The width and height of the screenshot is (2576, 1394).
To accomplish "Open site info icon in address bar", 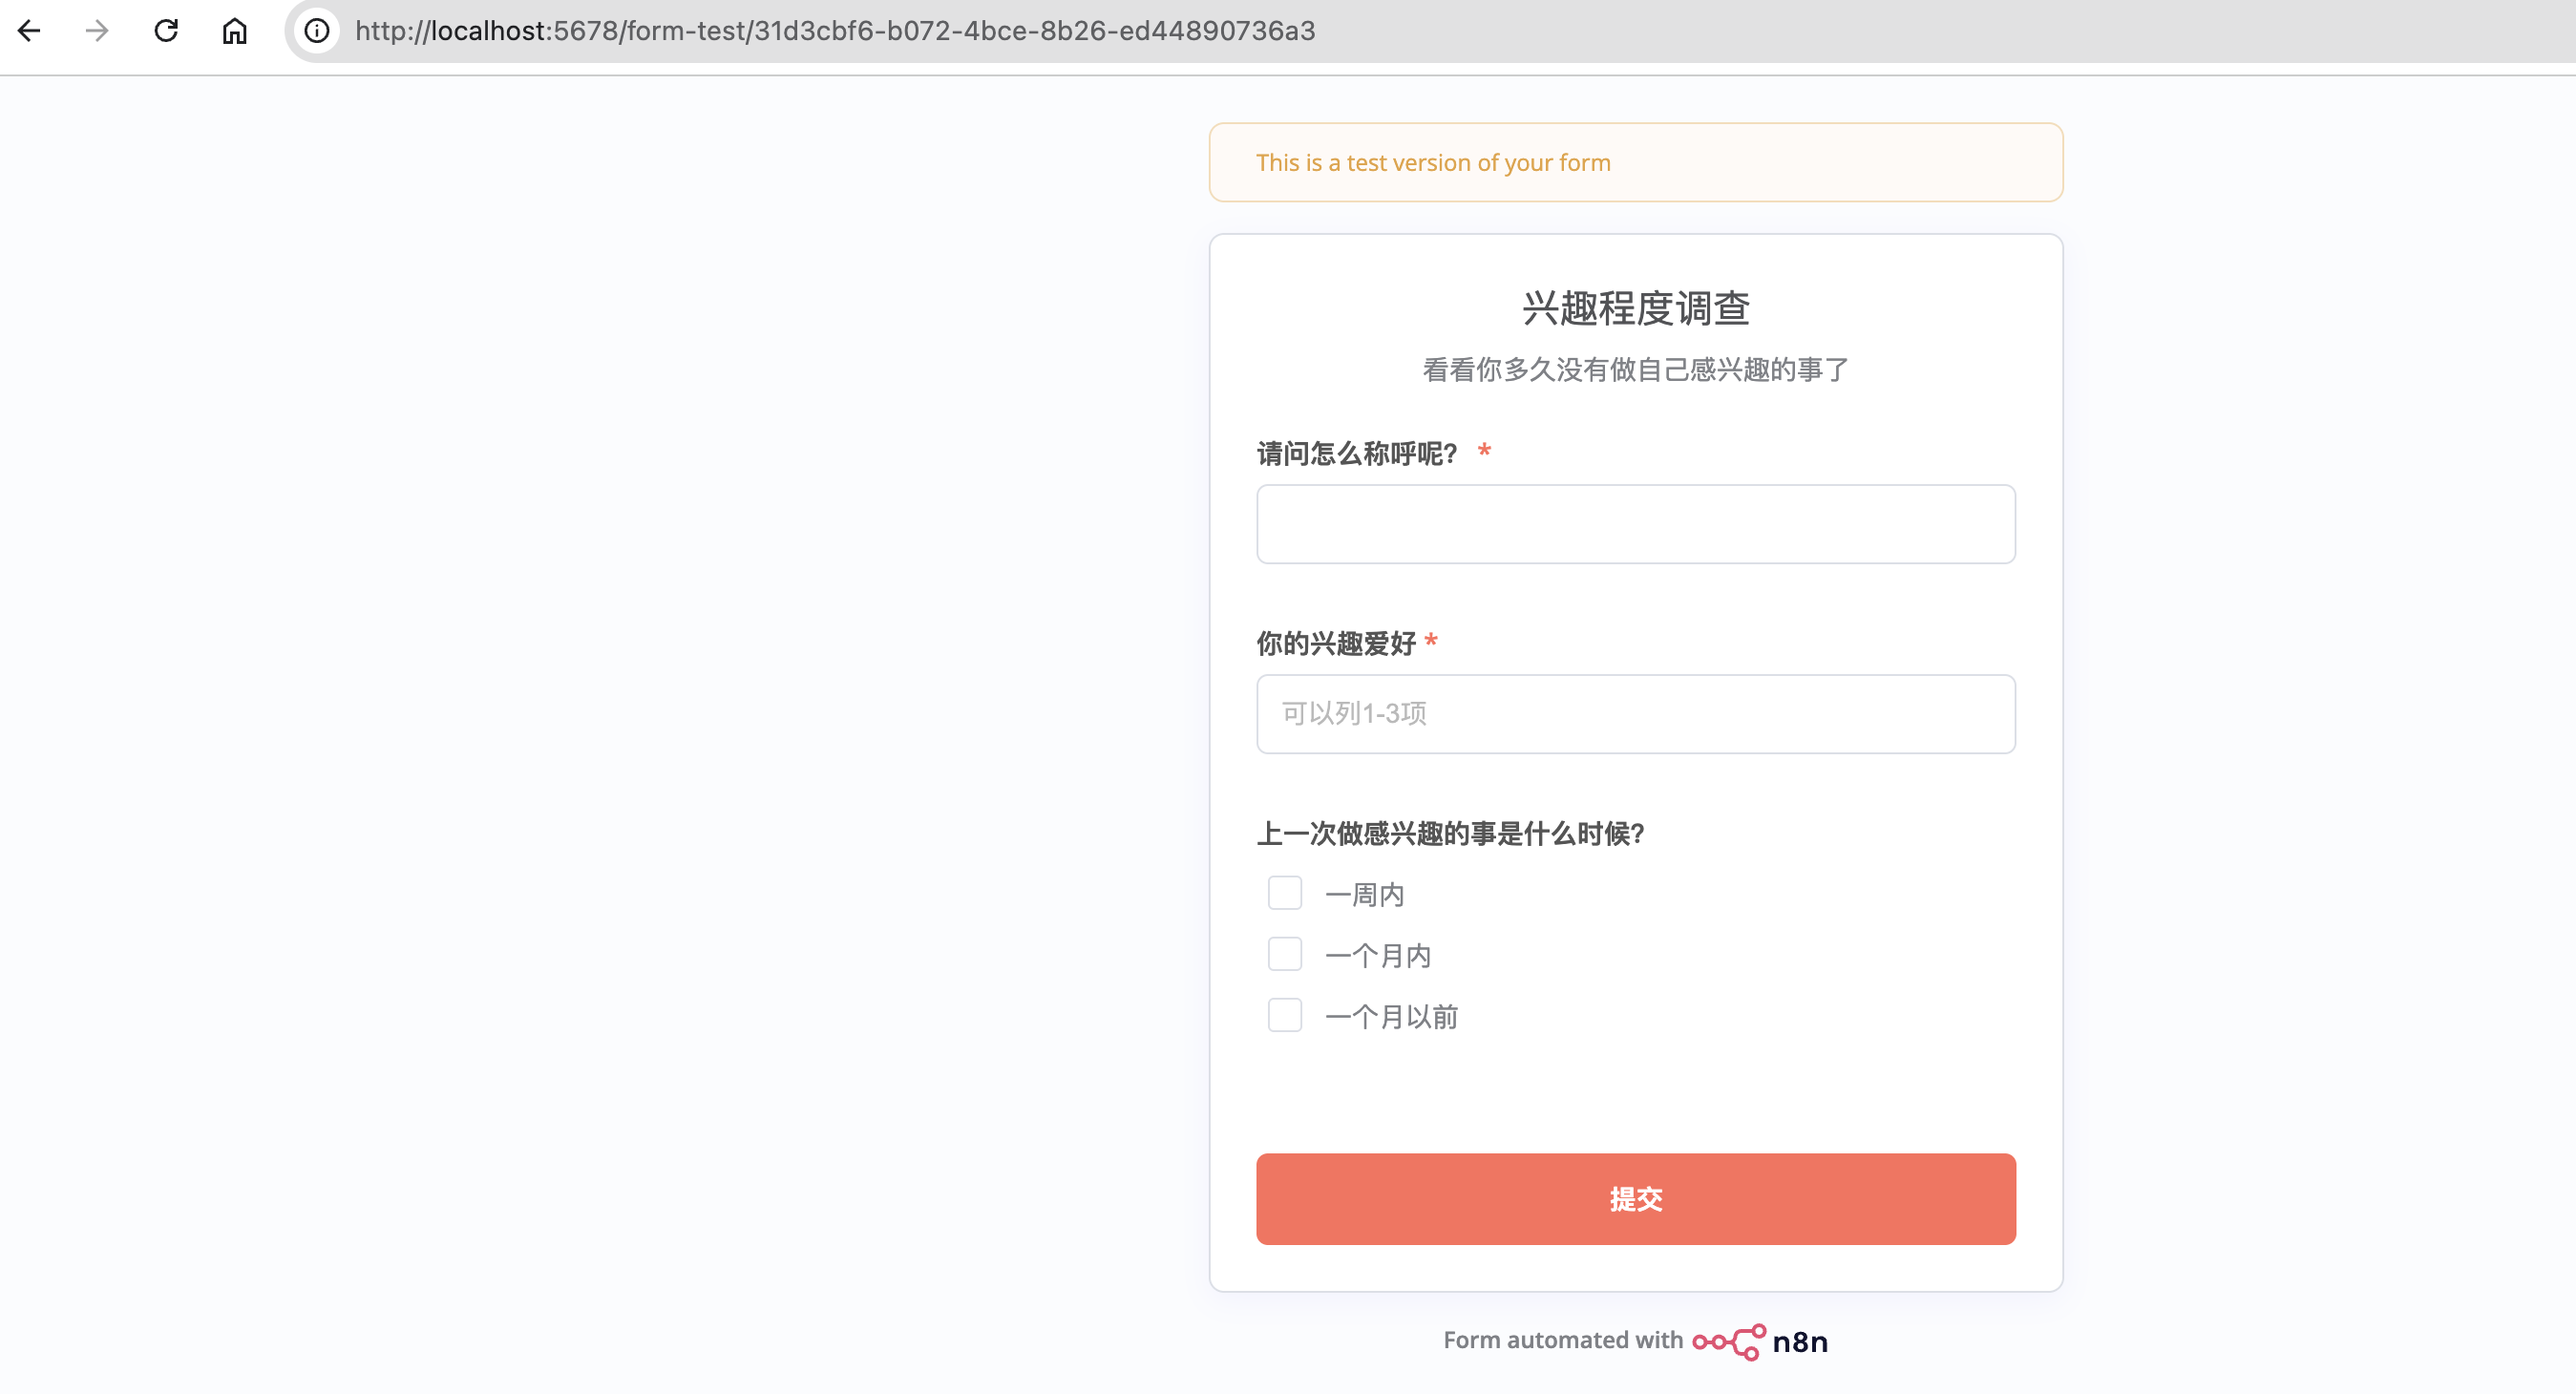I will pyautogui.click(x=317, y=31).
